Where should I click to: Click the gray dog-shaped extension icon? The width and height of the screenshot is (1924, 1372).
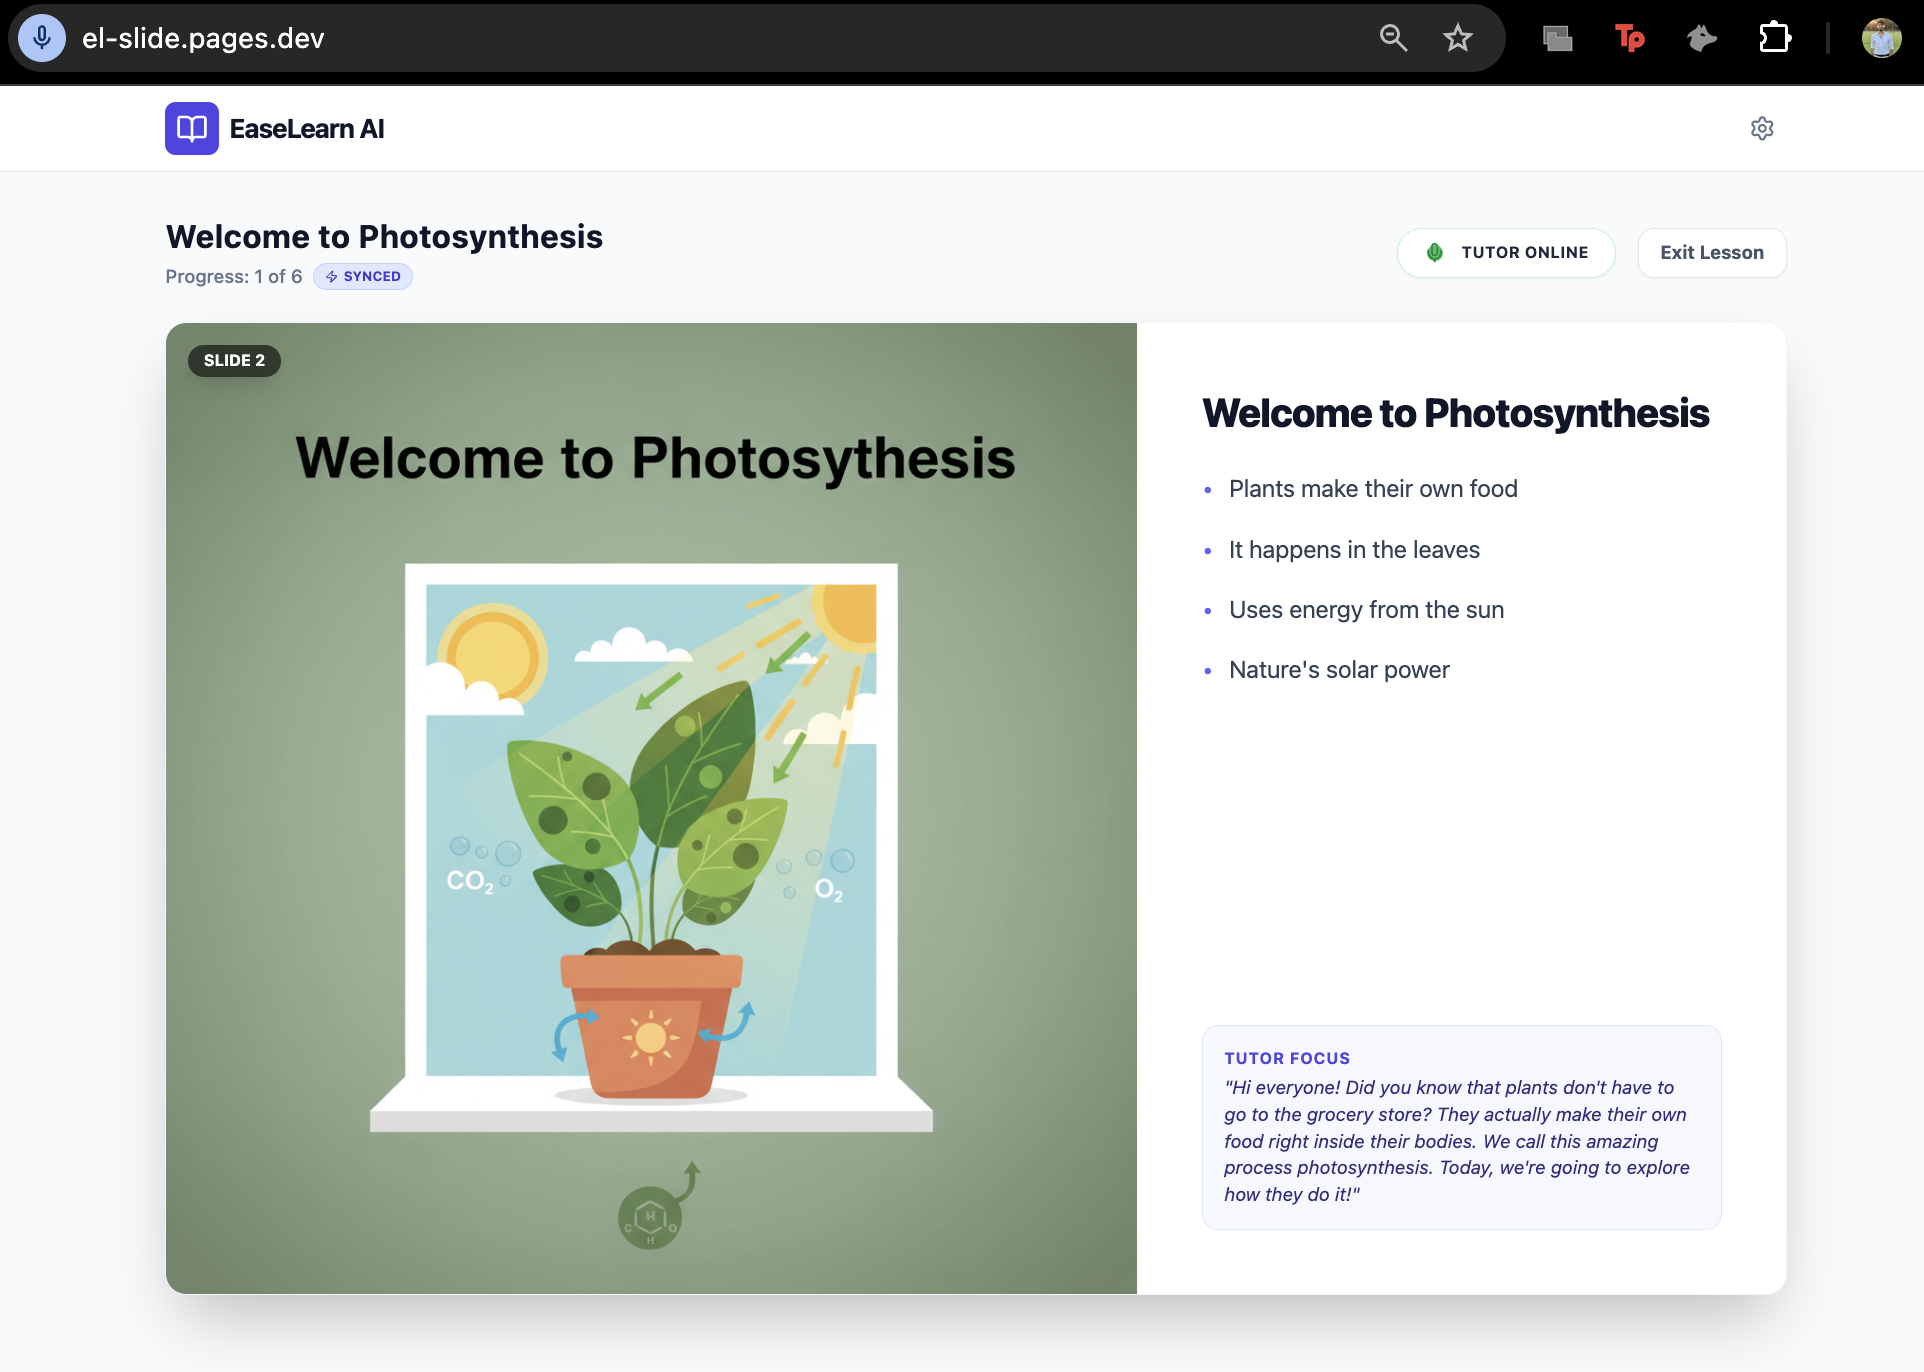(x=1701, y=38)
